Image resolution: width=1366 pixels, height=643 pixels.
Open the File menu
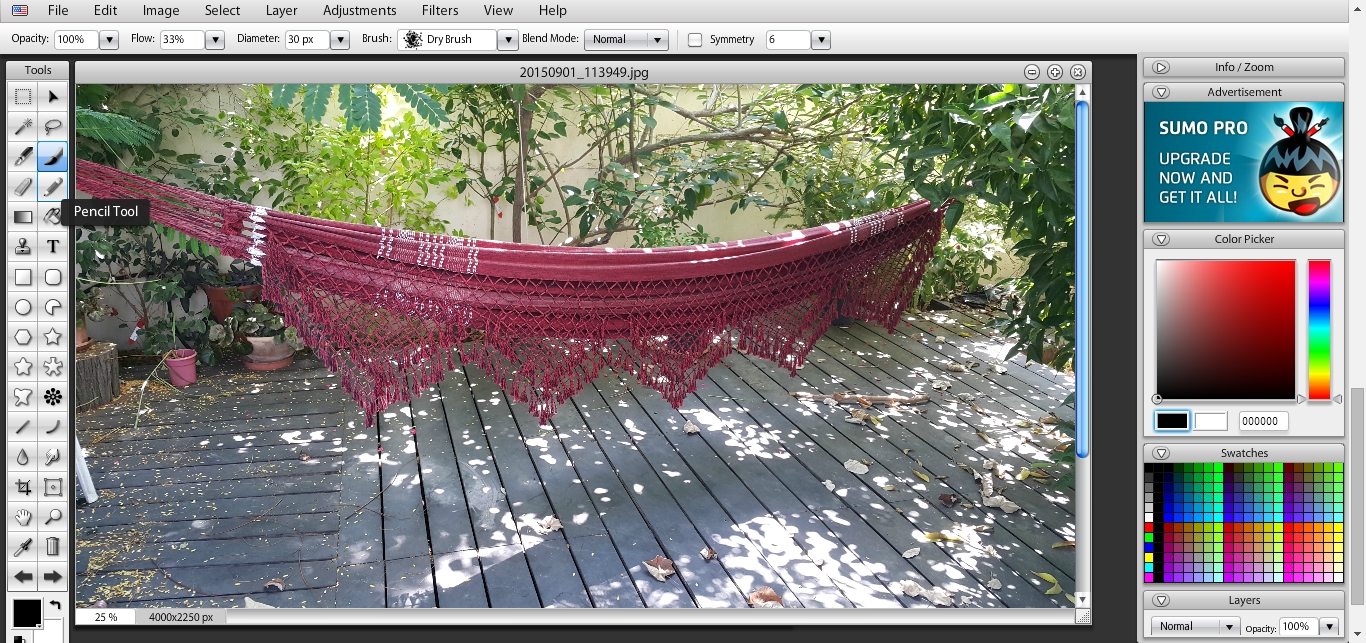(x=58, y=10)
